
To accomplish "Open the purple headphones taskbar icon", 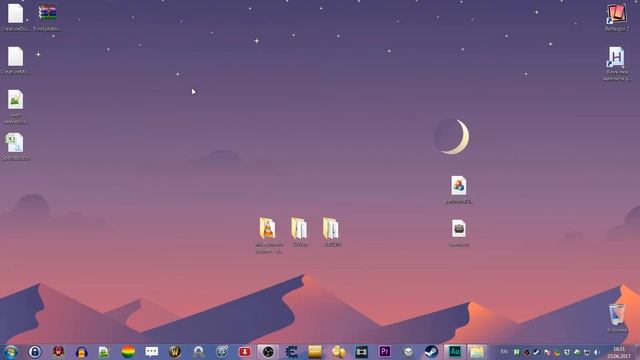I will click(x=82, y=352).
